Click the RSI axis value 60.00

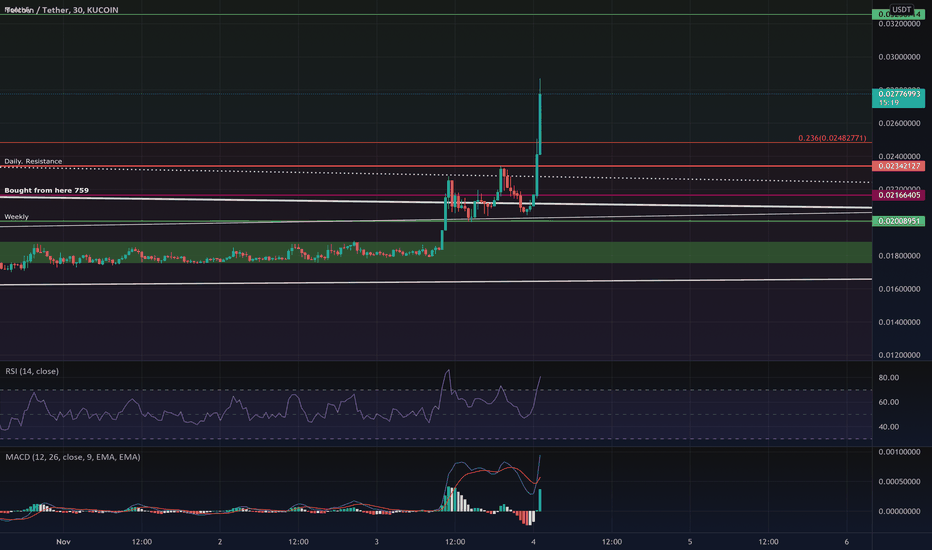pyautogui.click(x=889, y=402)
